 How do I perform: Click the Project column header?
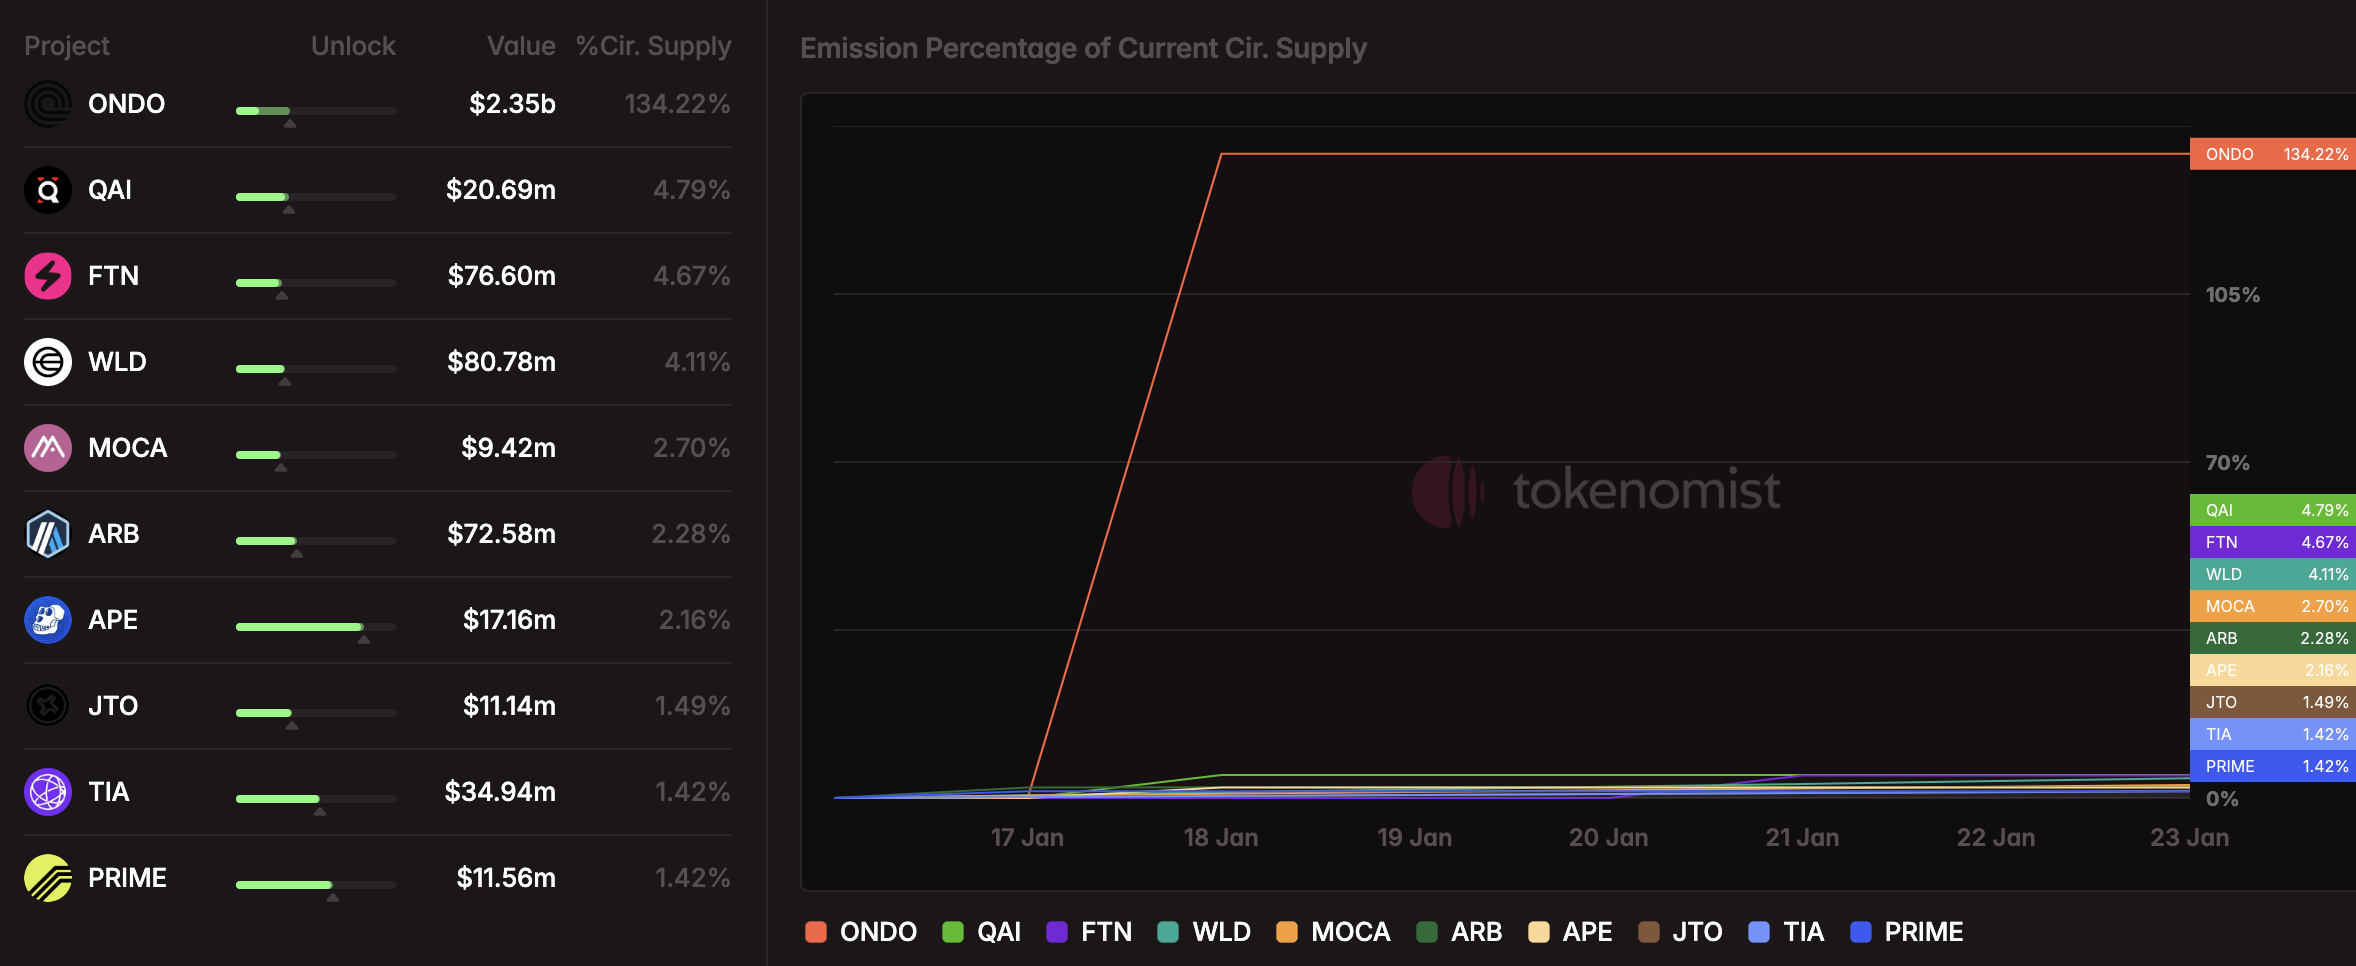tap(67, 46)
